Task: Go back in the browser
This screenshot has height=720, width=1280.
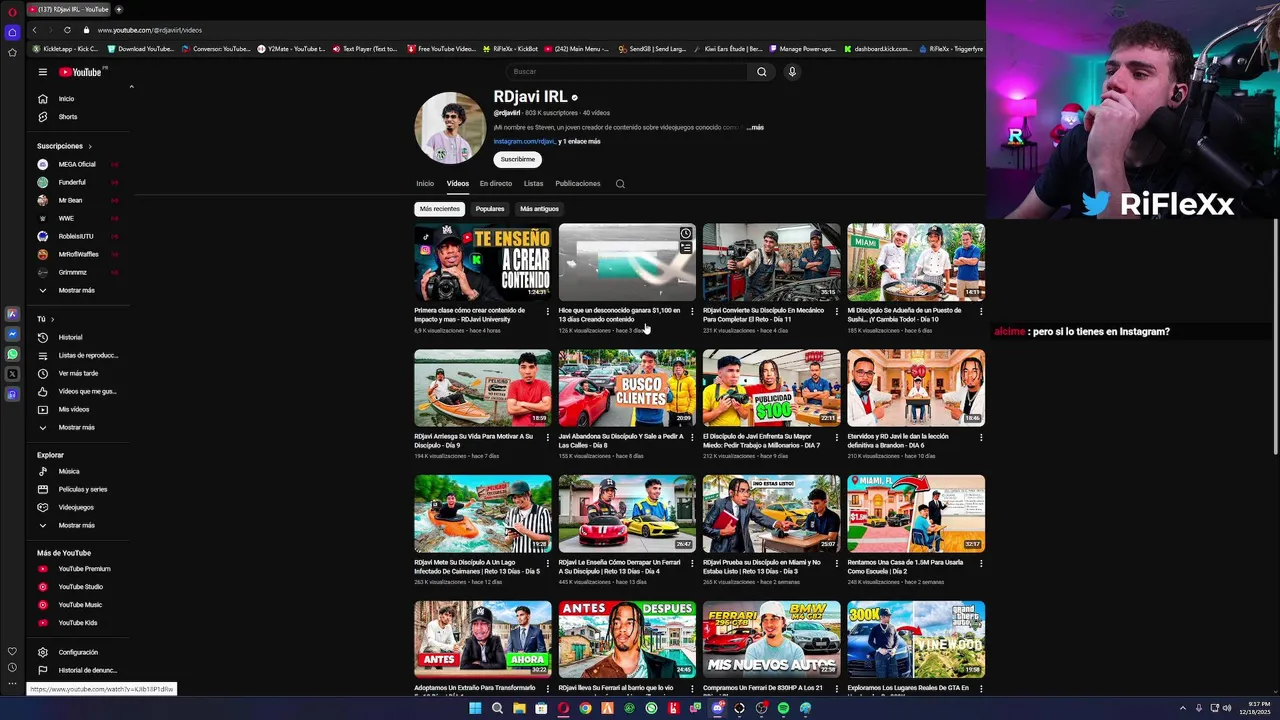Action: pyautogui.click(x=34, y=30)
